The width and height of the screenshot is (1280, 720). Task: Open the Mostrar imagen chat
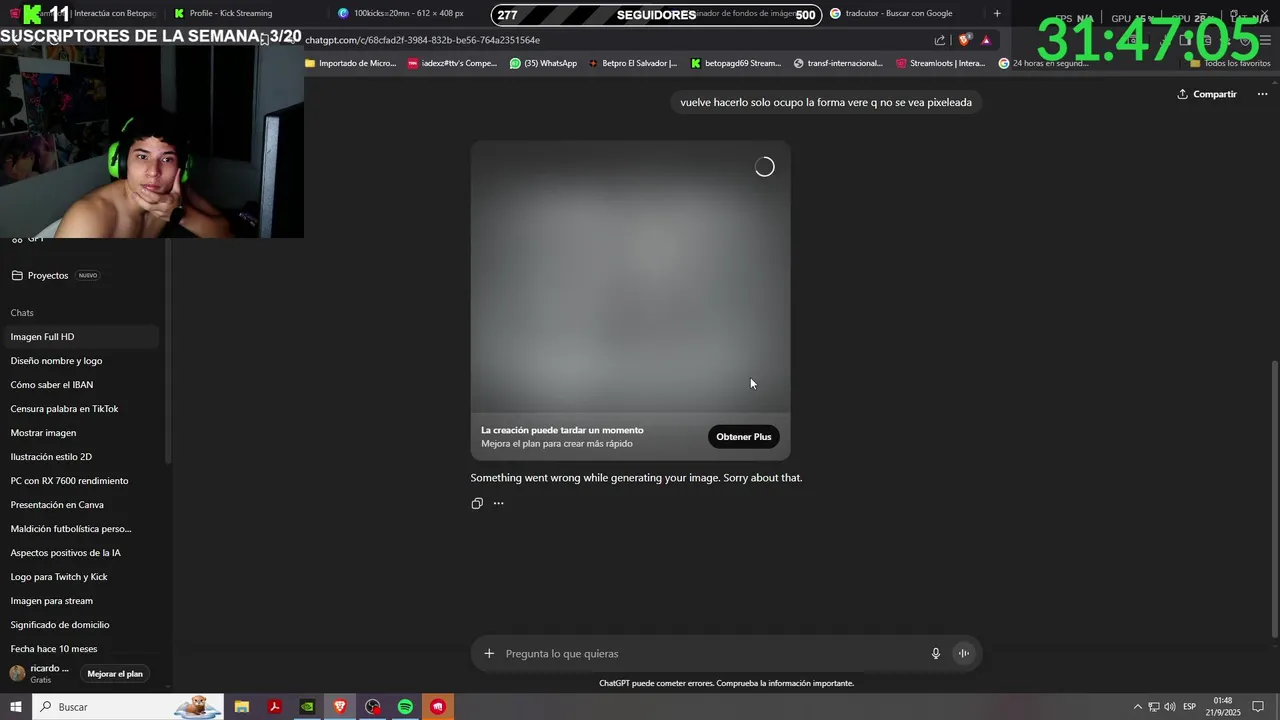point(81,433)
